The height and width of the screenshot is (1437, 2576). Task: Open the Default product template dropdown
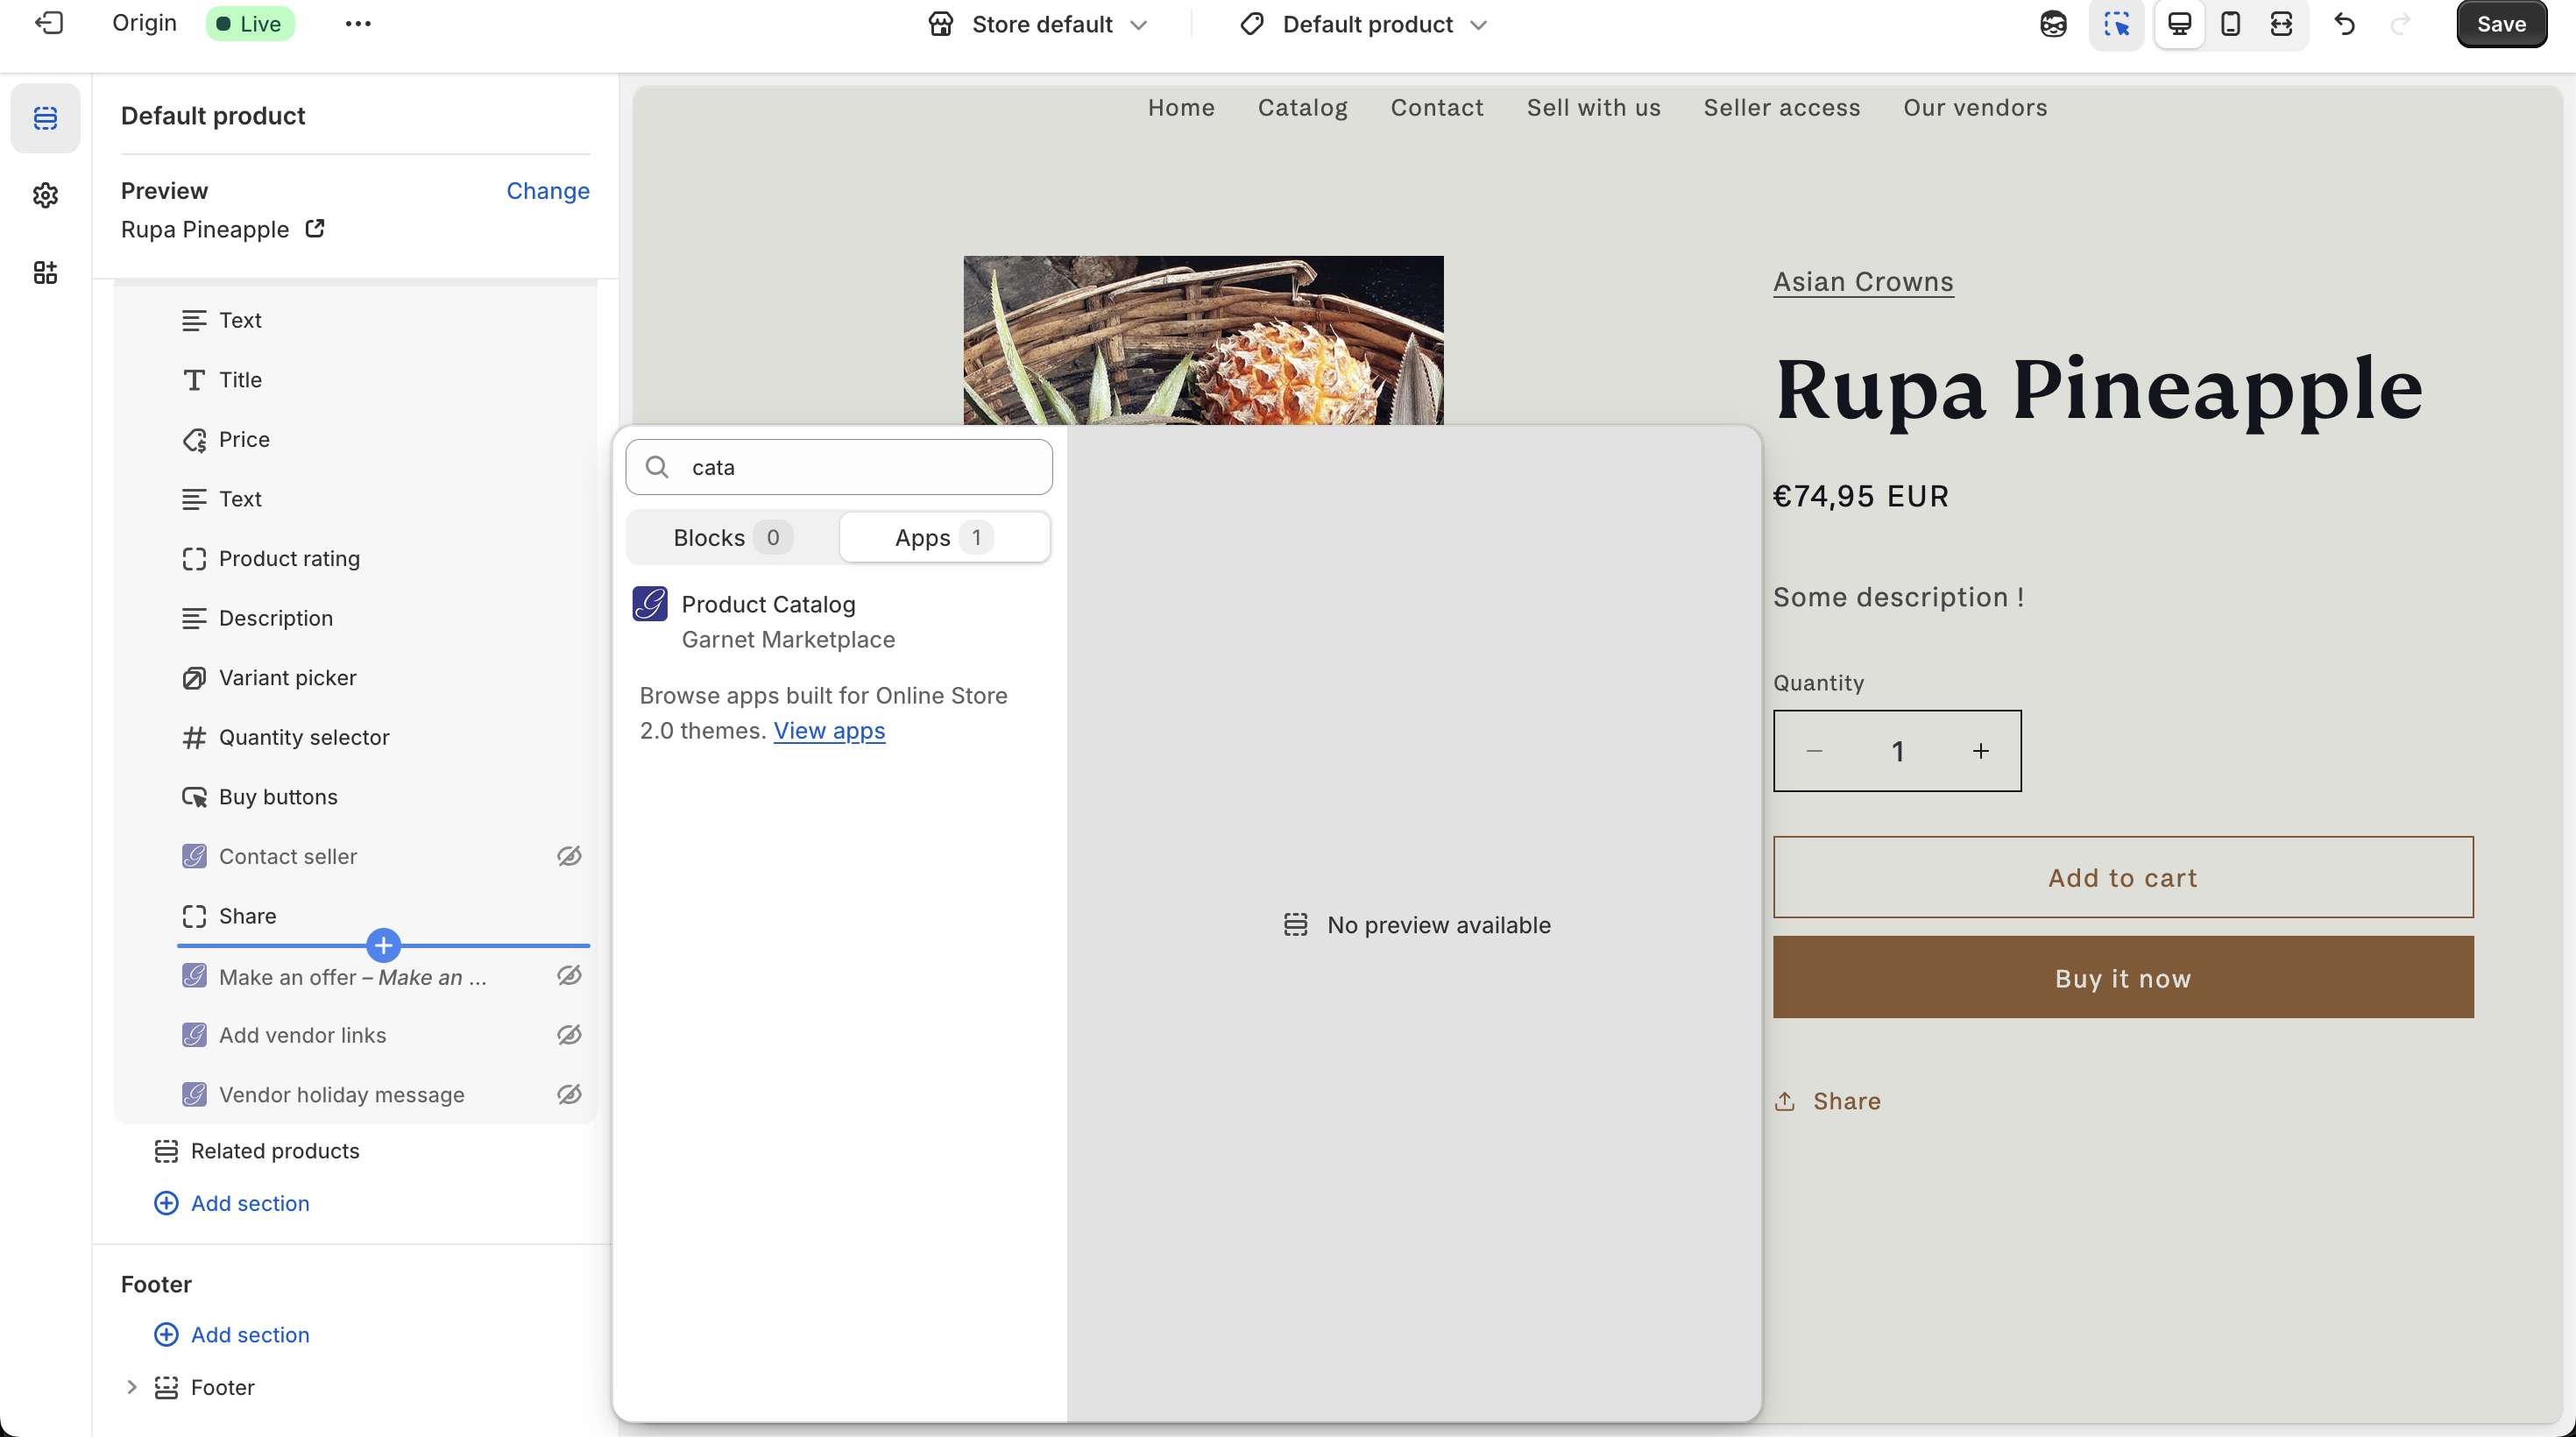[1362, 24]
